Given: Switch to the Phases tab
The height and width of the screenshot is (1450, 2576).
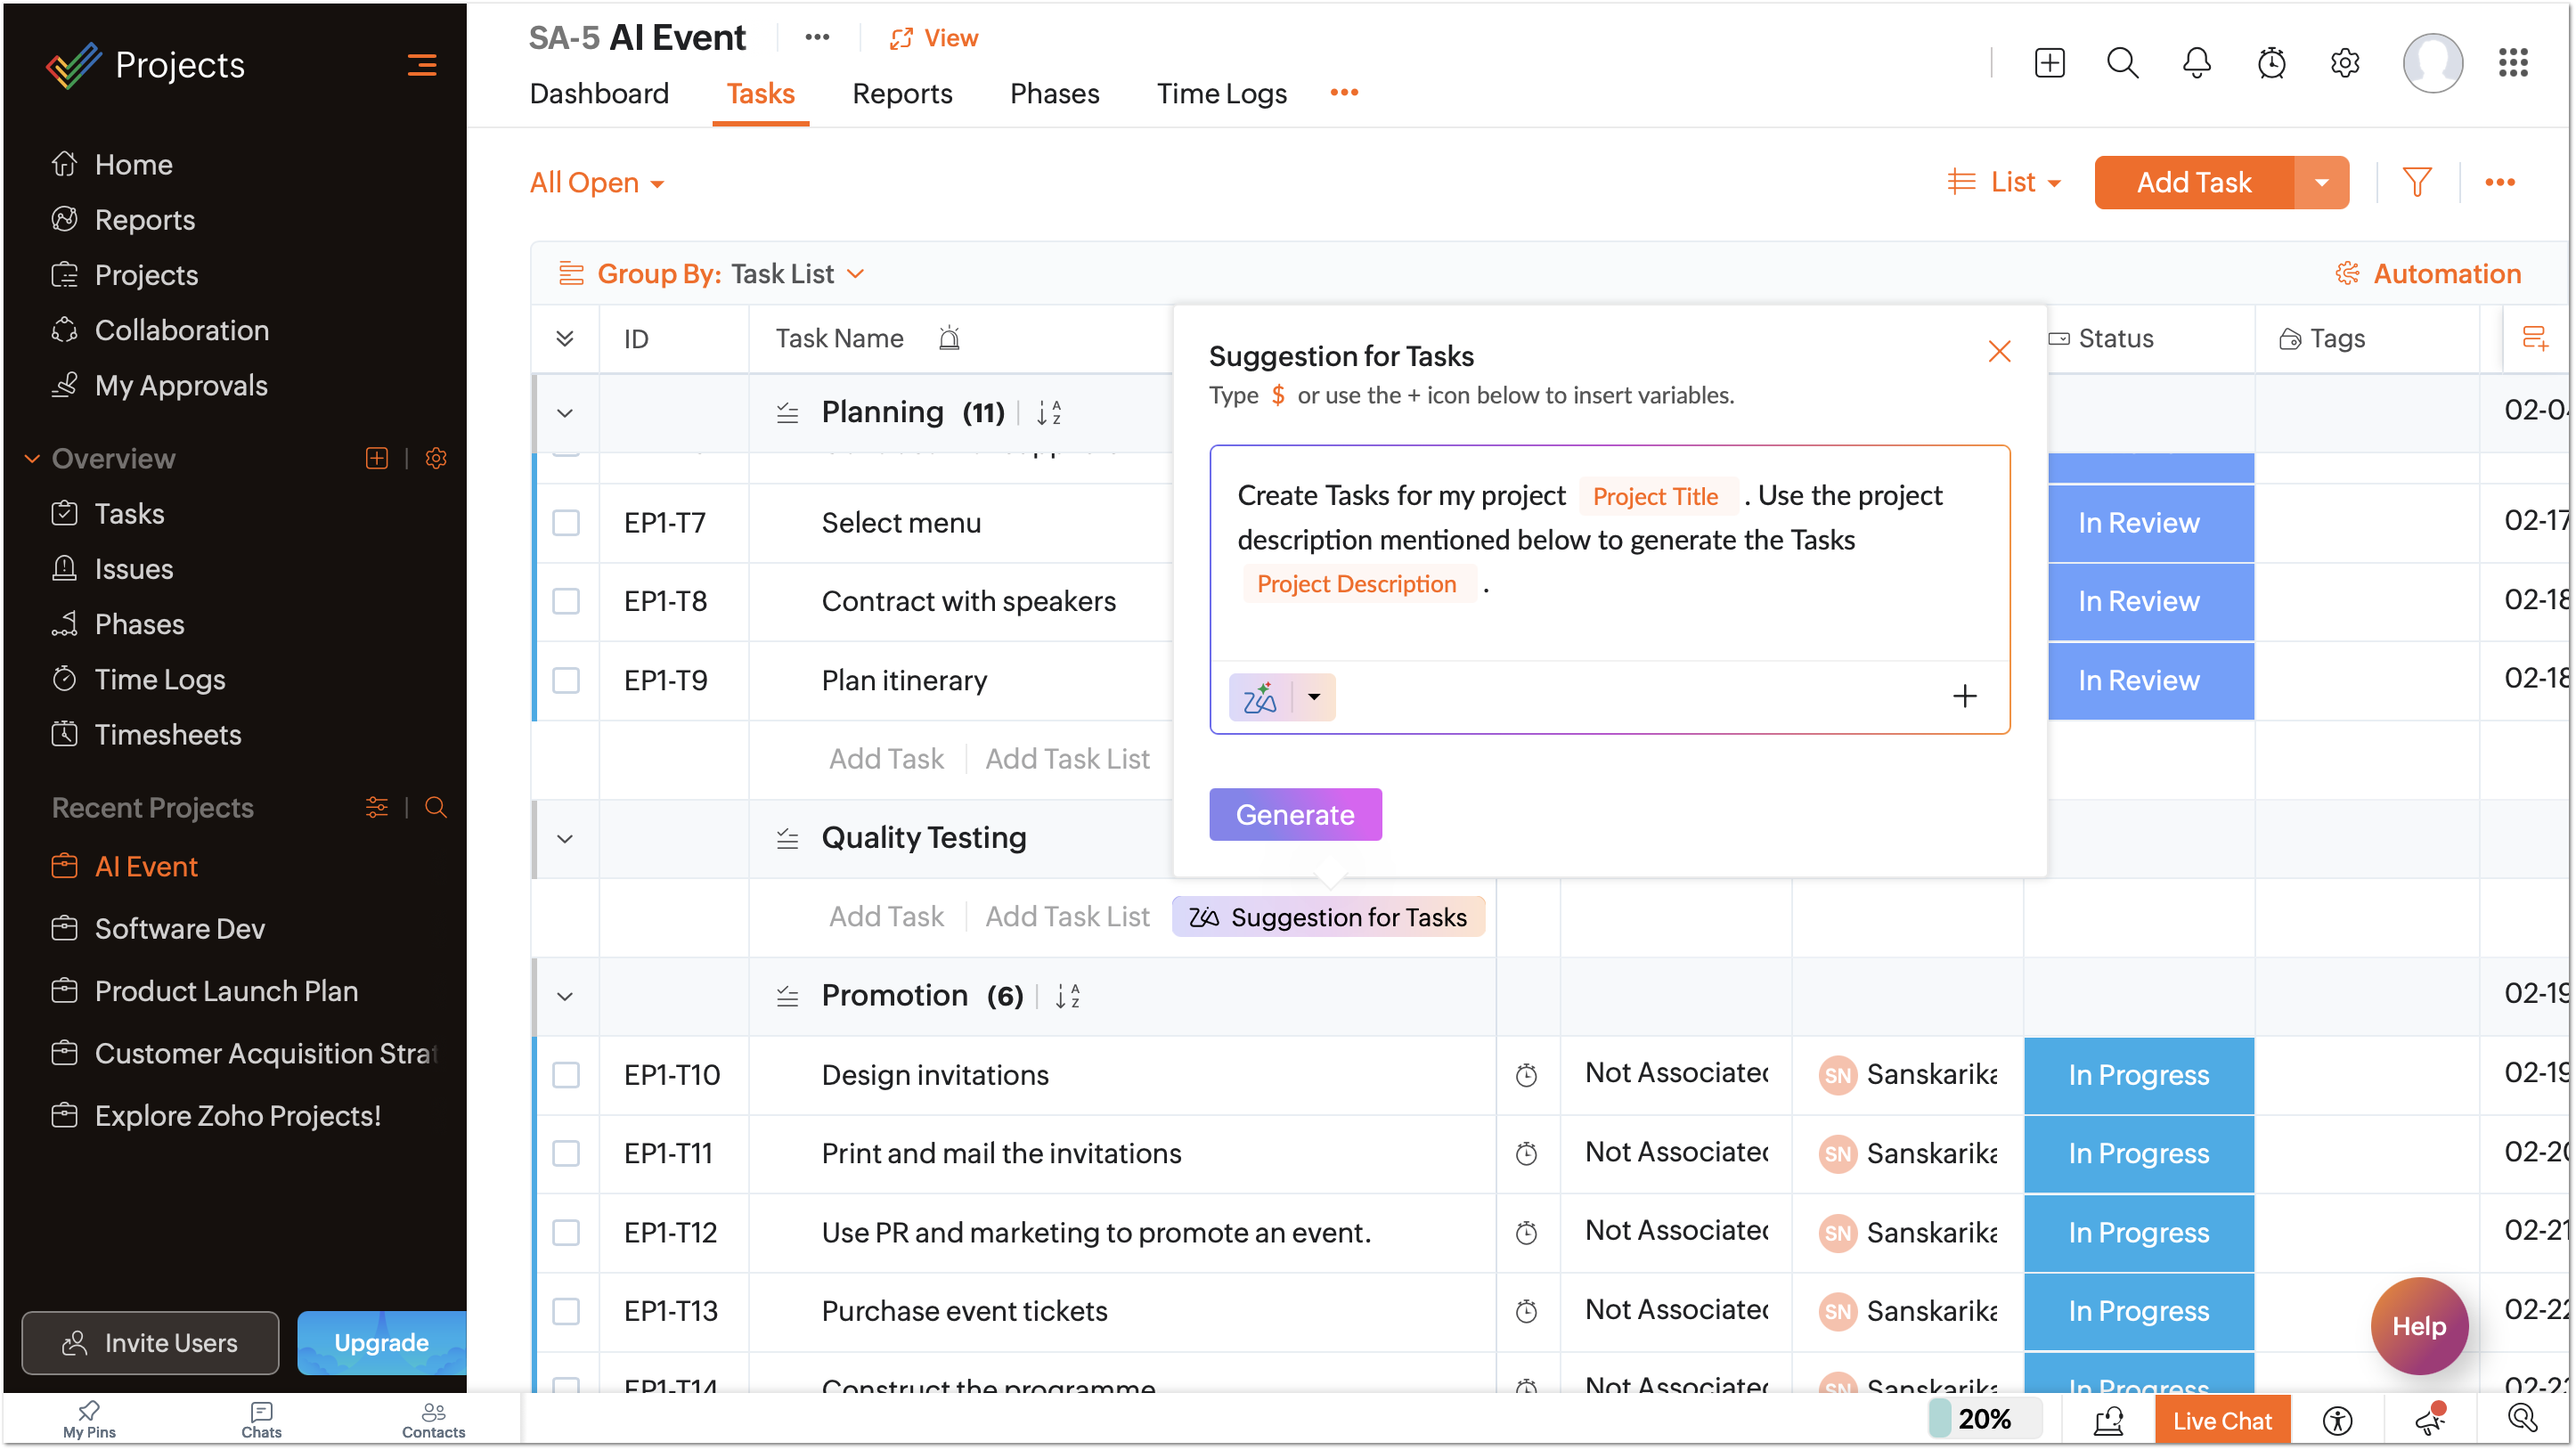Looking at the screenshot, I should point(1054,93).
